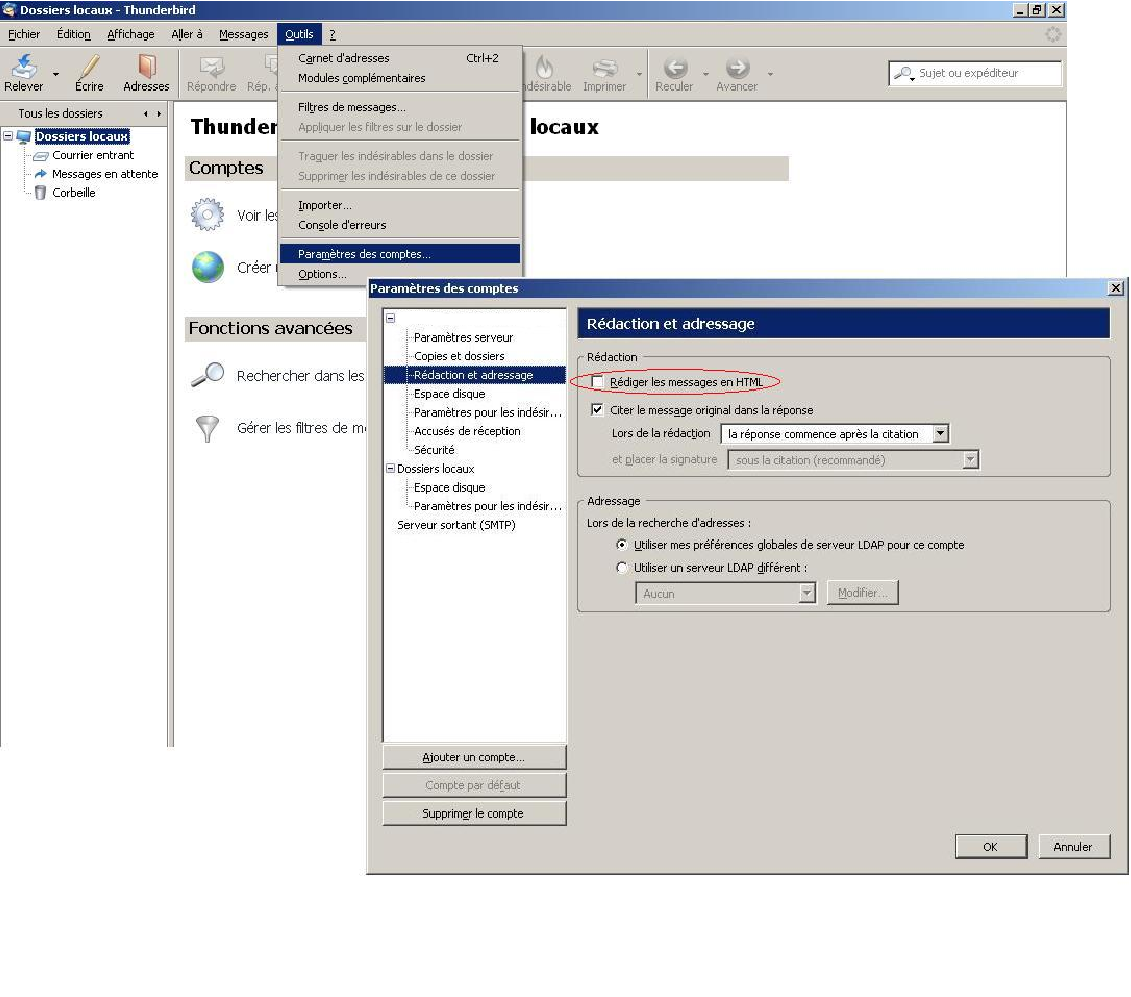Click the funnel icon beside Gérer les filtres

[208, 428]
